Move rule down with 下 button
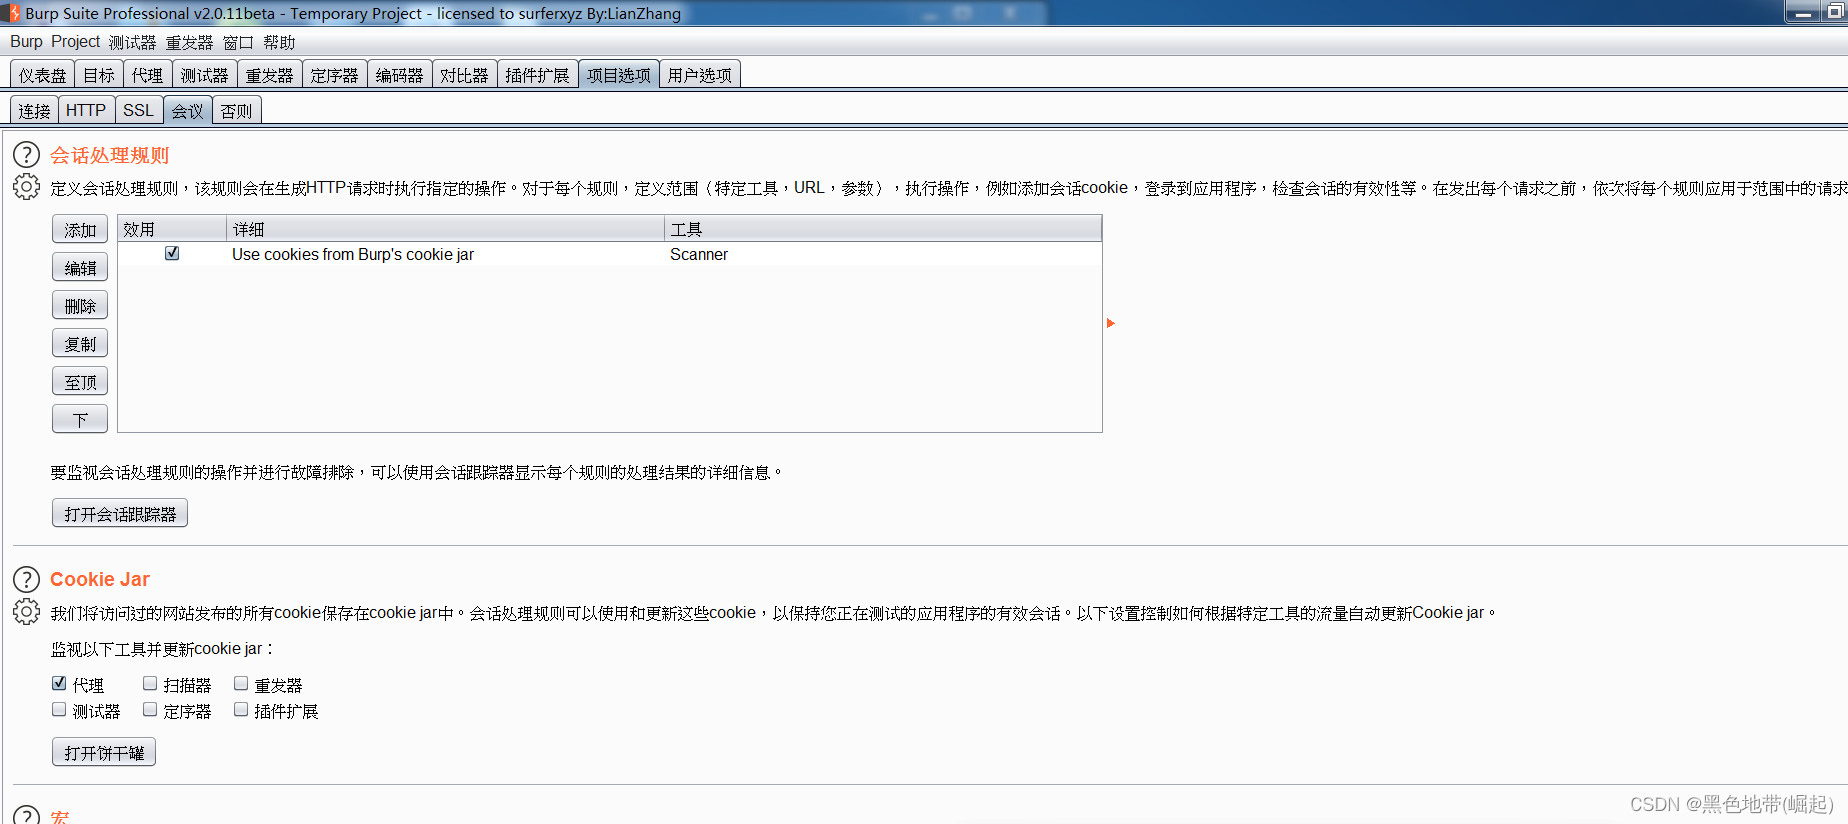 click(80, 420)
